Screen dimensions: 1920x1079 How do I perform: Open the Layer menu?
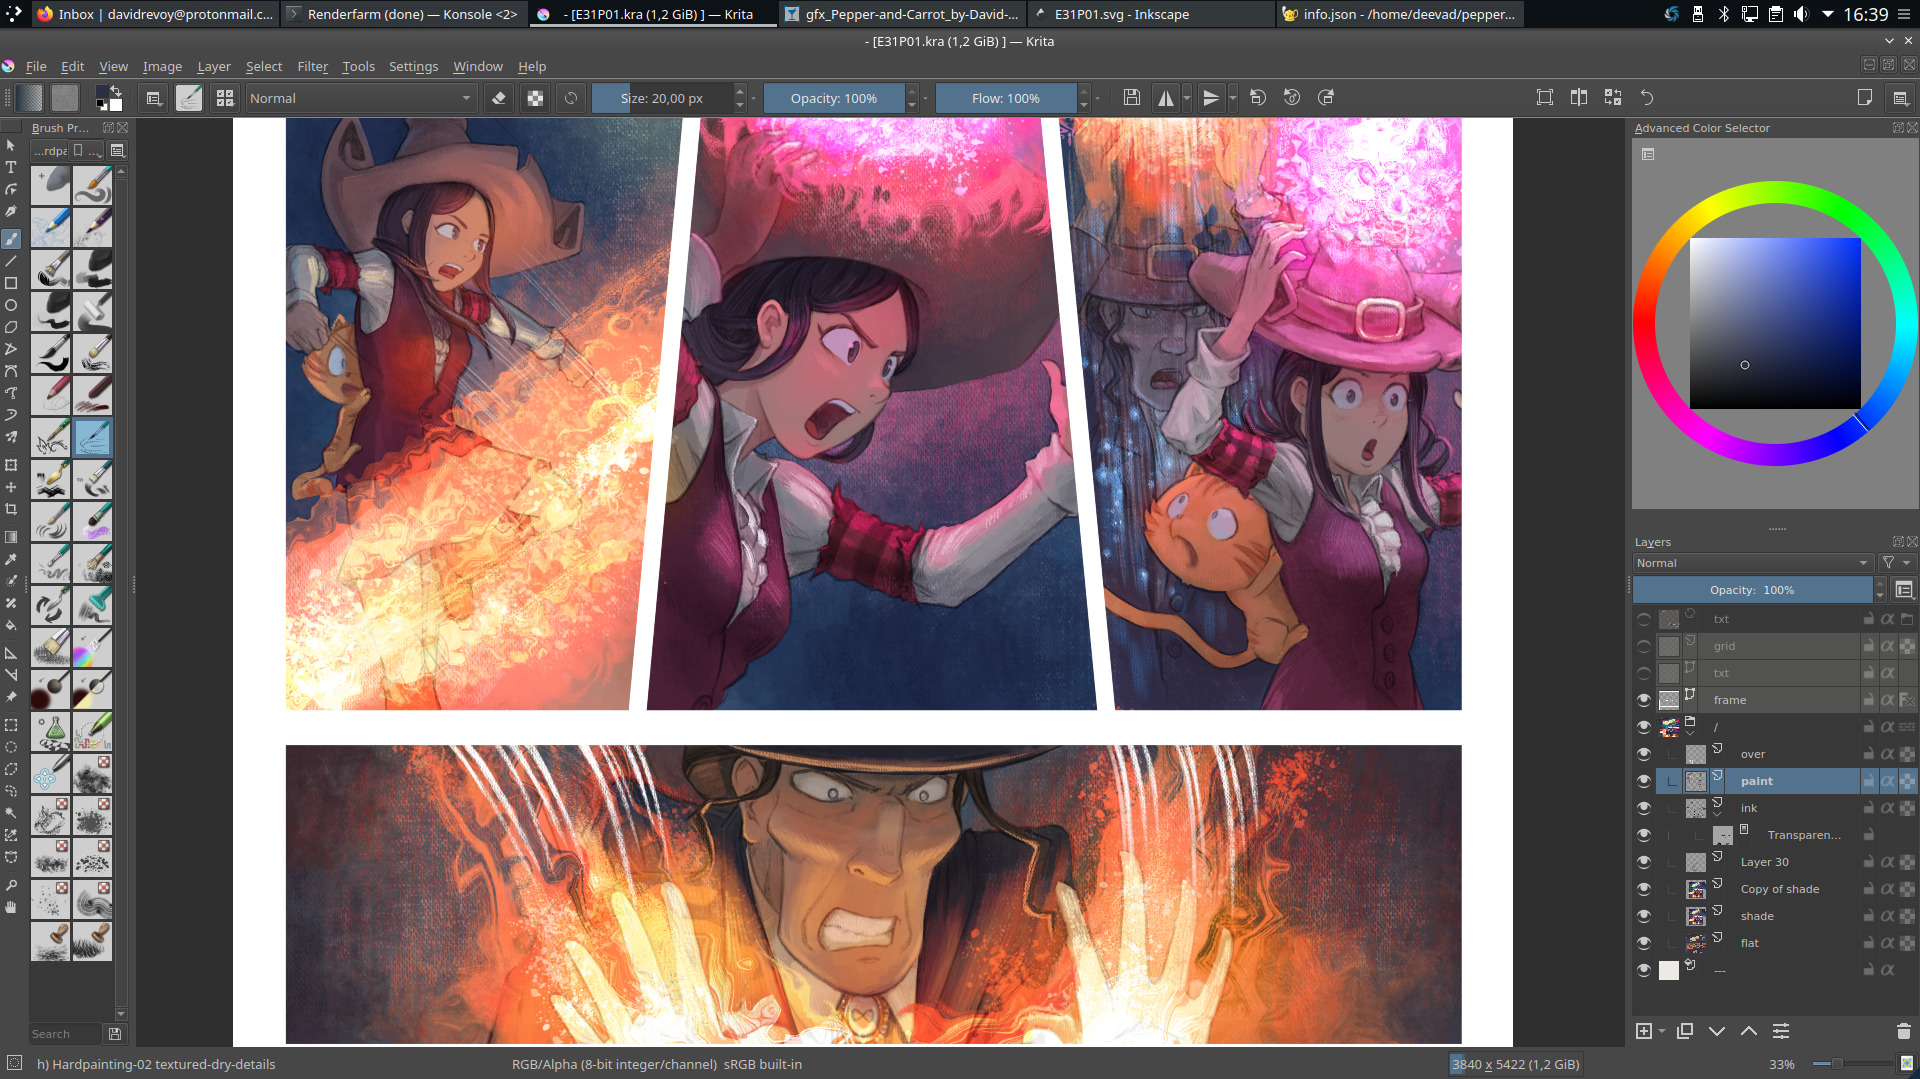pos(213,66)
